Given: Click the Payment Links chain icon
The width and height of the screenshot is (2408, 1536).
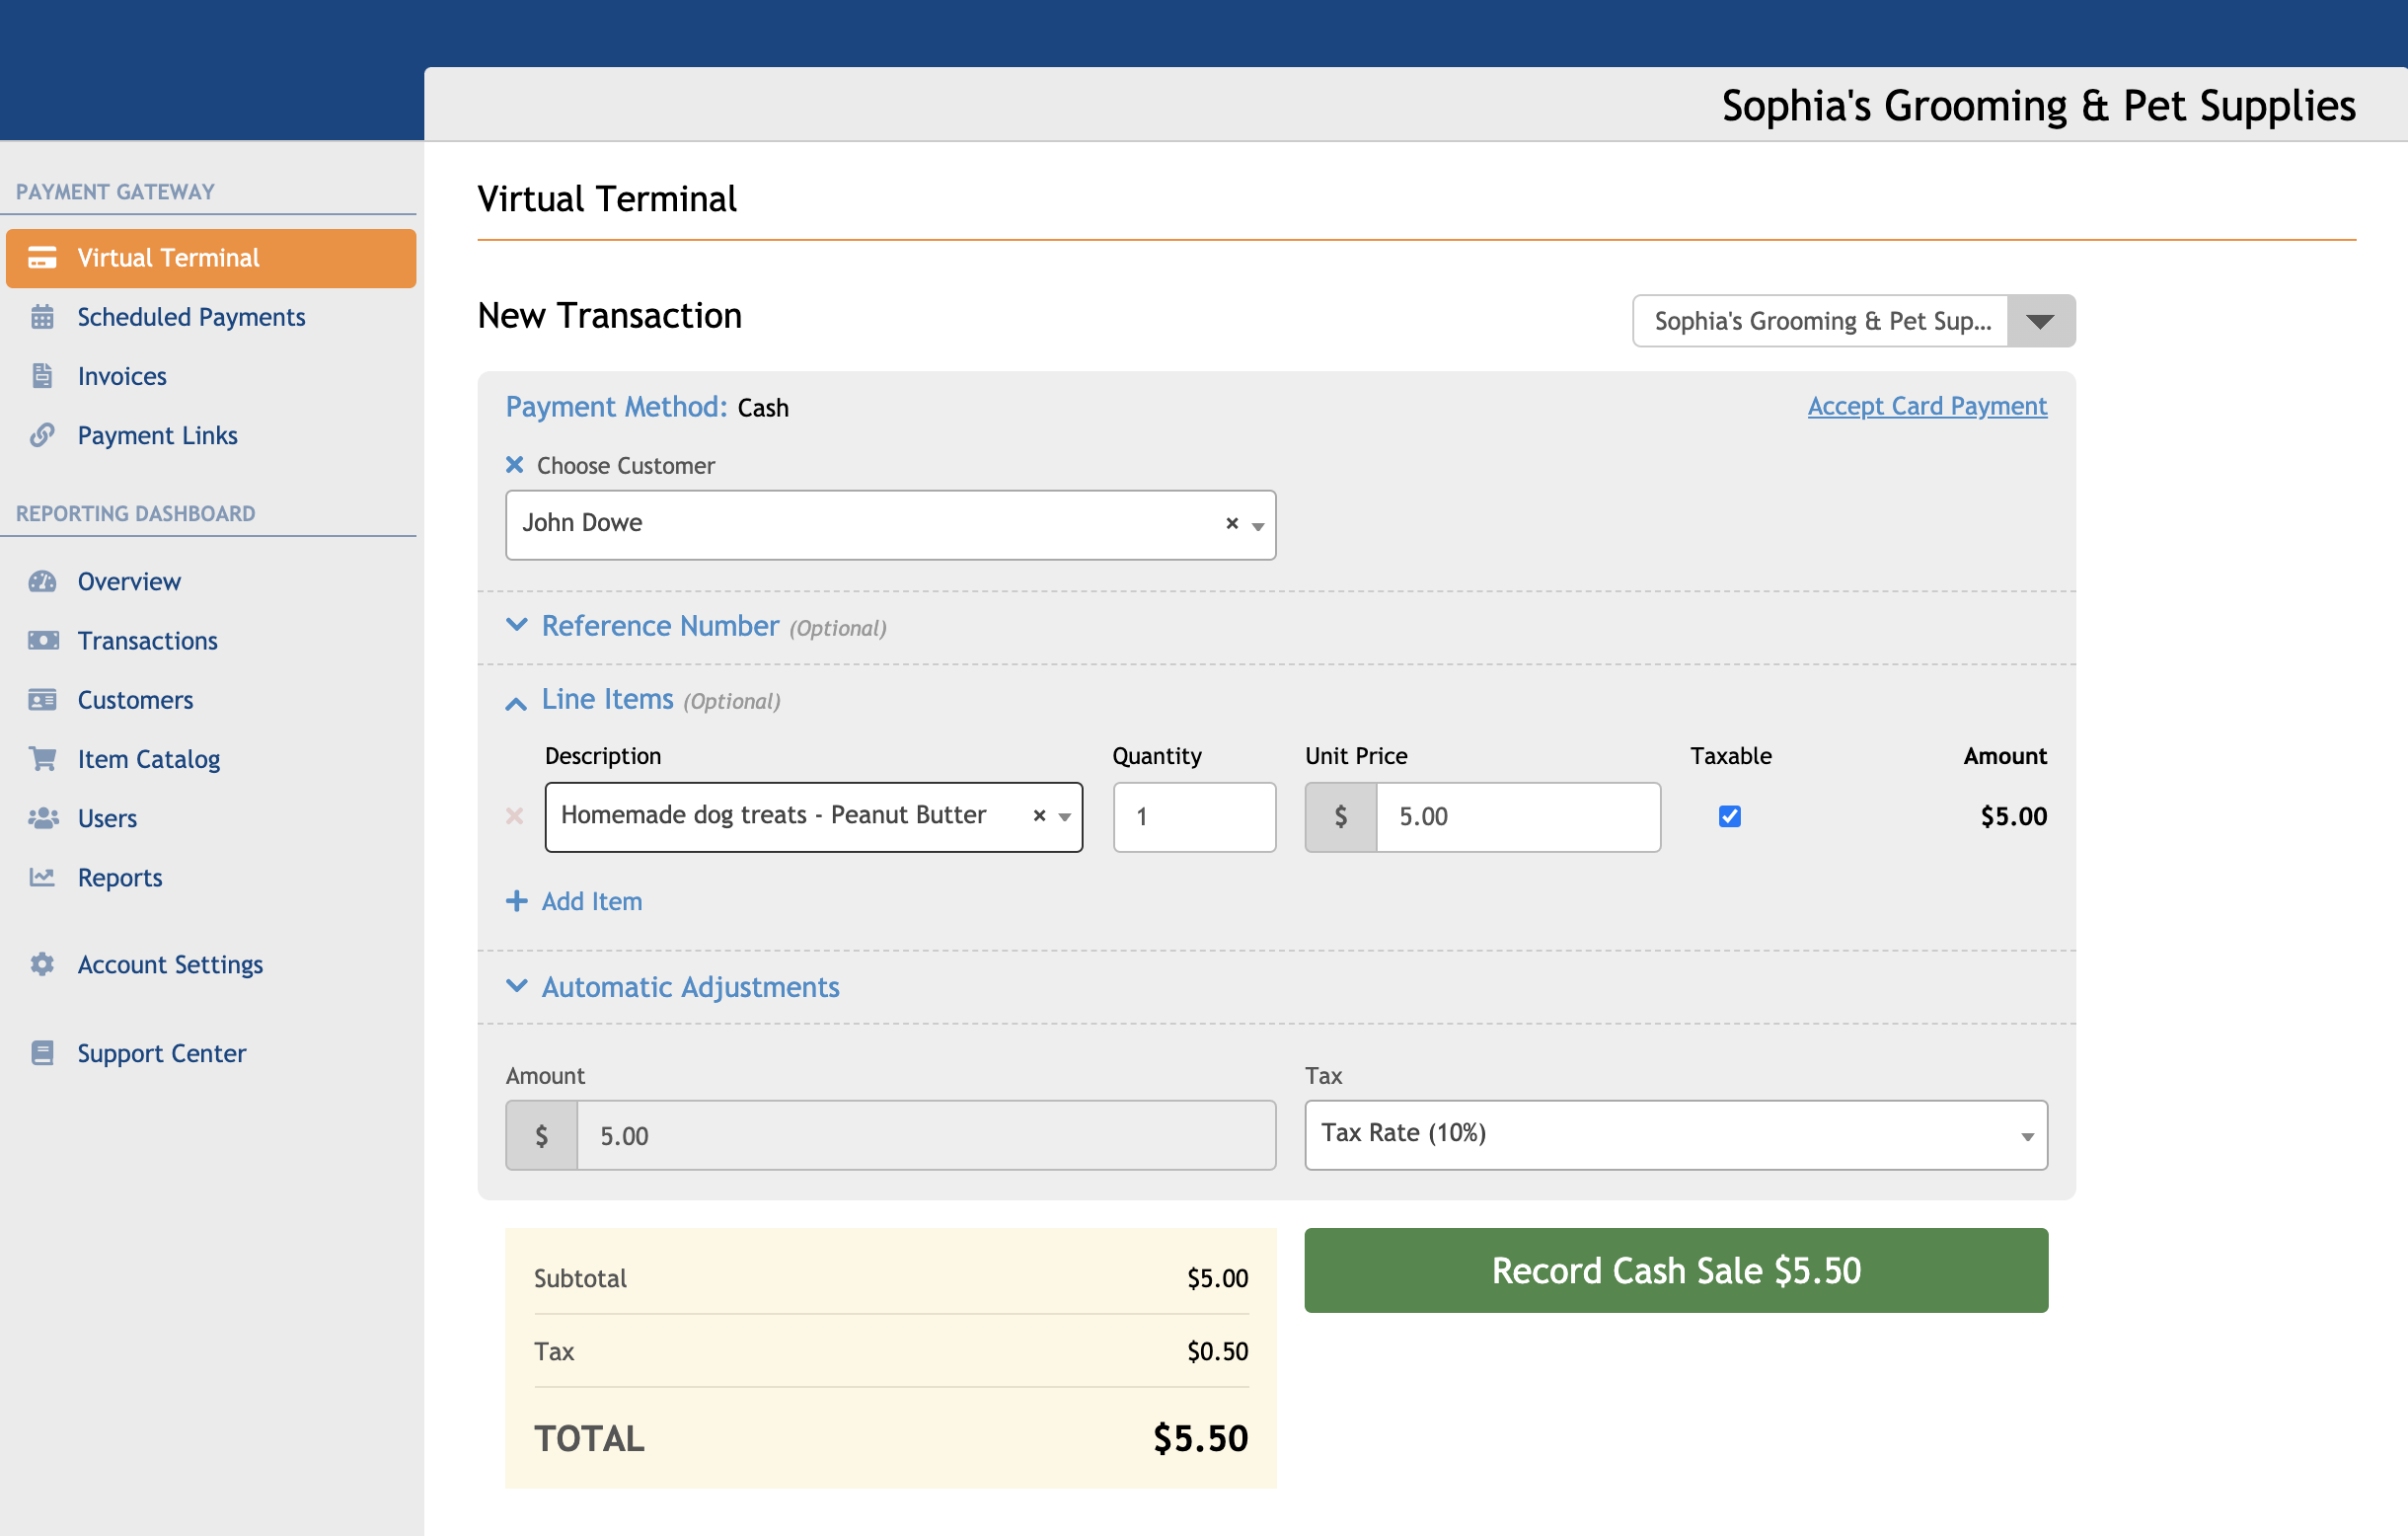Looking at the screenshot, I should tap(42, 435).
